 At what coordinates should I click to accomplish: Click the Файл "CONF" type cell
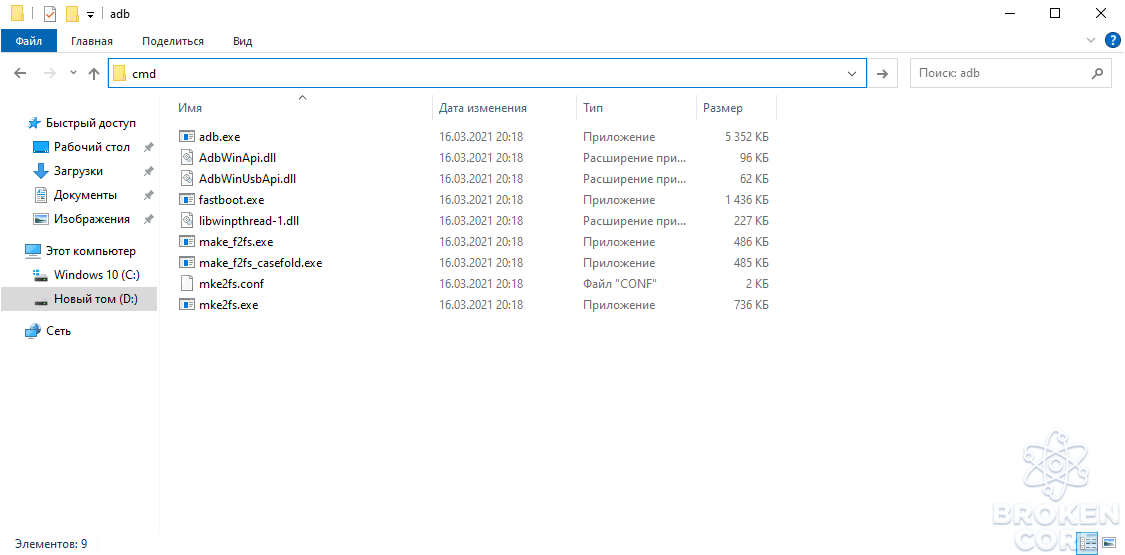click(620, 284)
